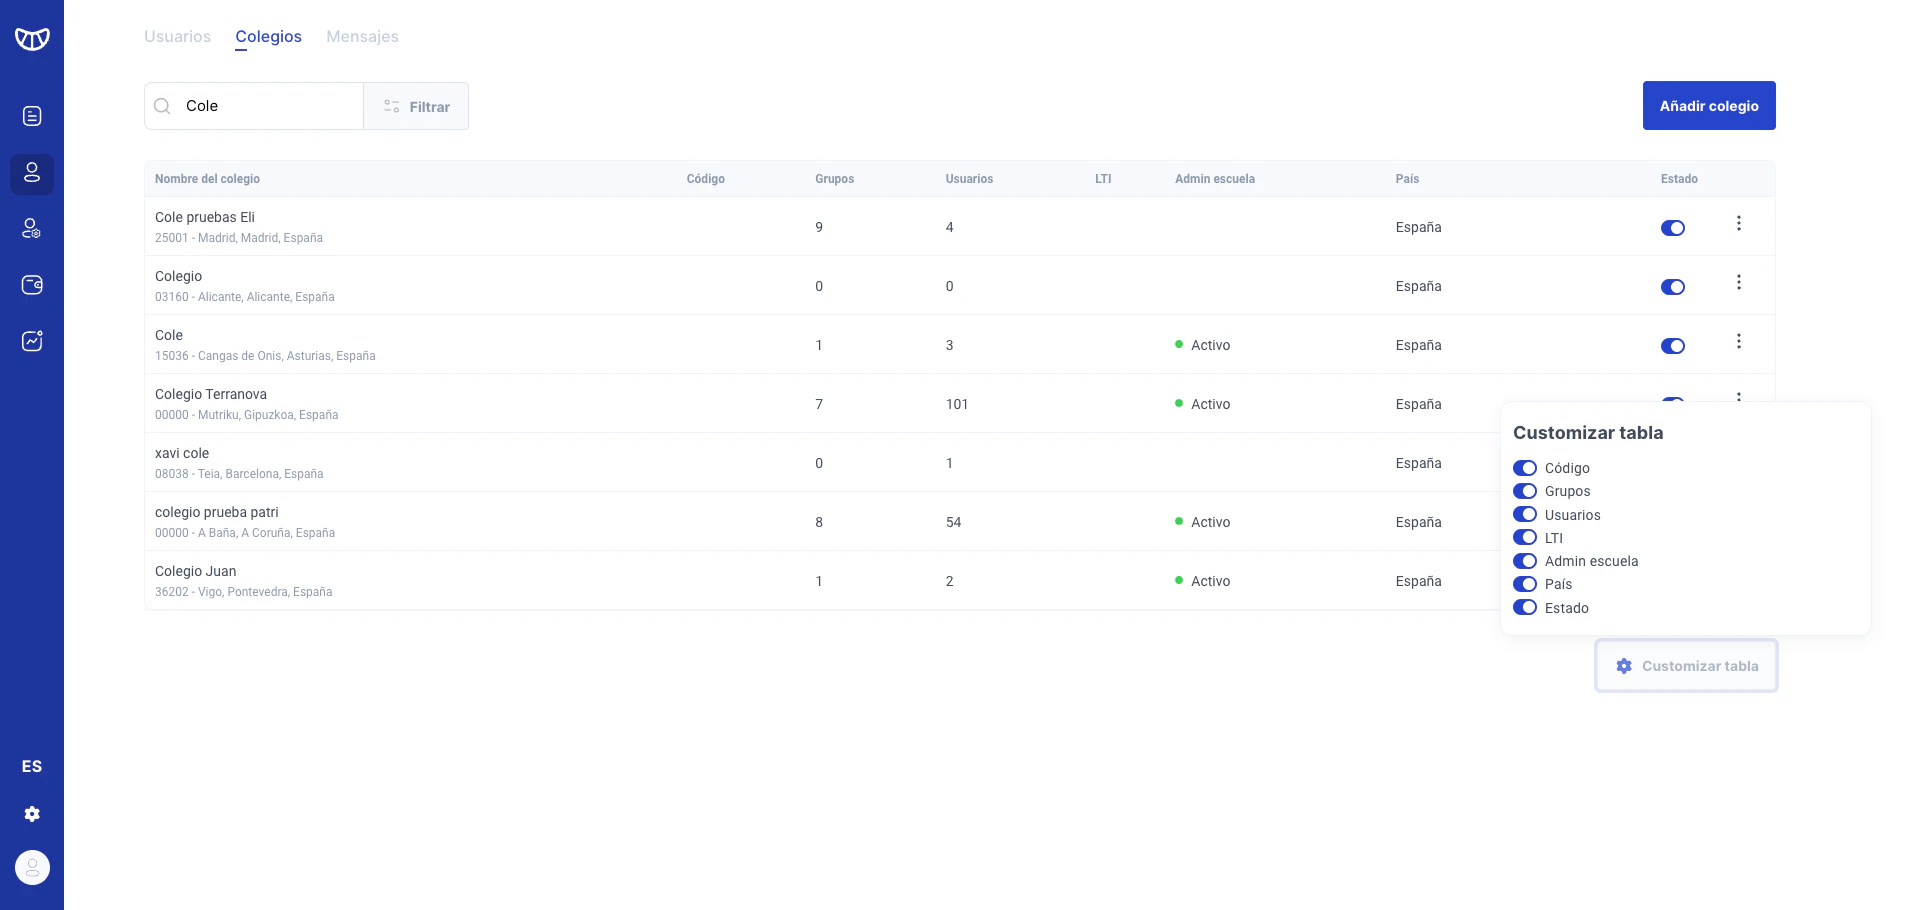
Task: Click Activo status for Colegio Terranova
Action: [1203, 404]
